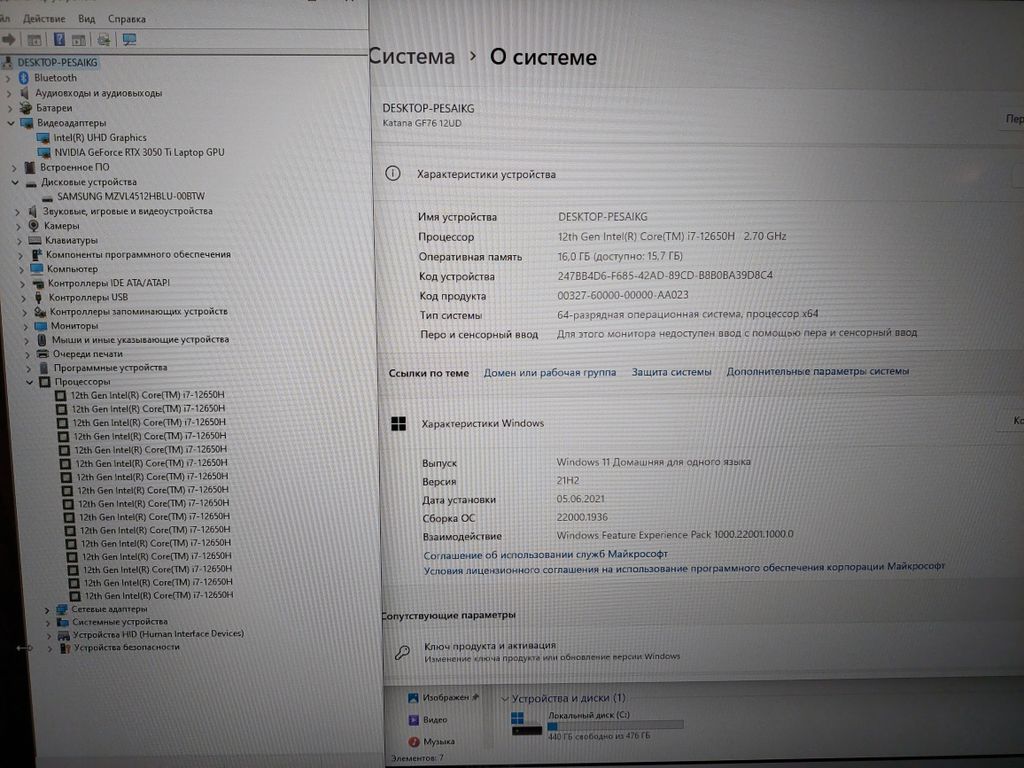Image resolution: width=1024 pixels, height=768 pixels.
Task: Collapse the Процессоры tree node
Action: (x=30, y=382)
